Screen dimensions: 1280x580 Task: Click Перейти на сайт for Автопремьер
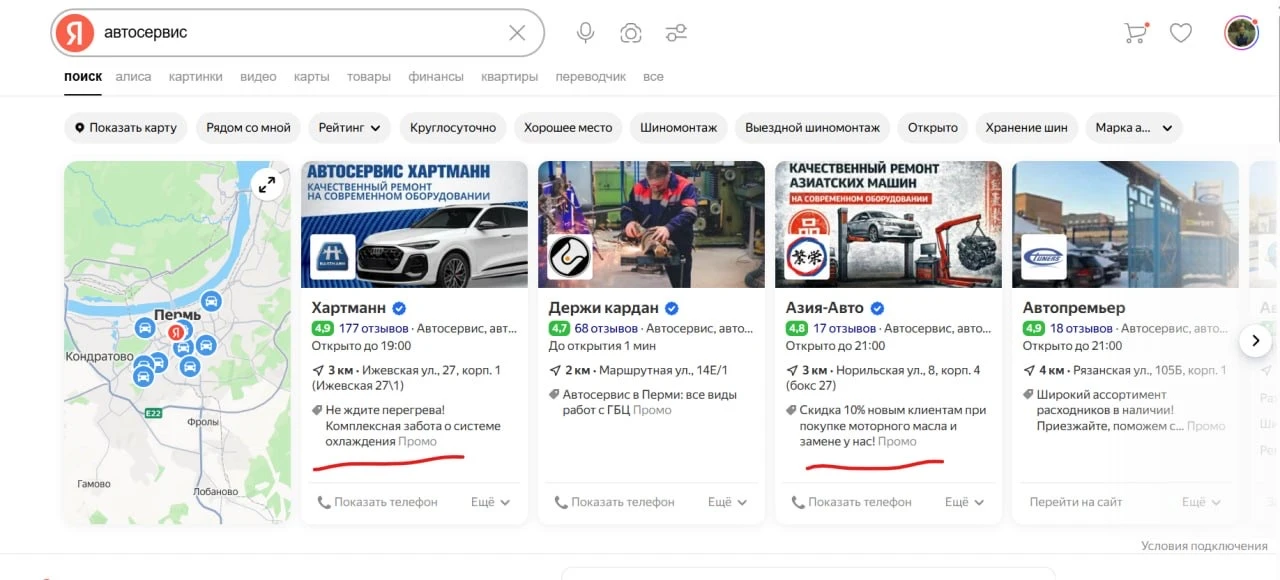pyautogui.click(x=1076, y=502)
